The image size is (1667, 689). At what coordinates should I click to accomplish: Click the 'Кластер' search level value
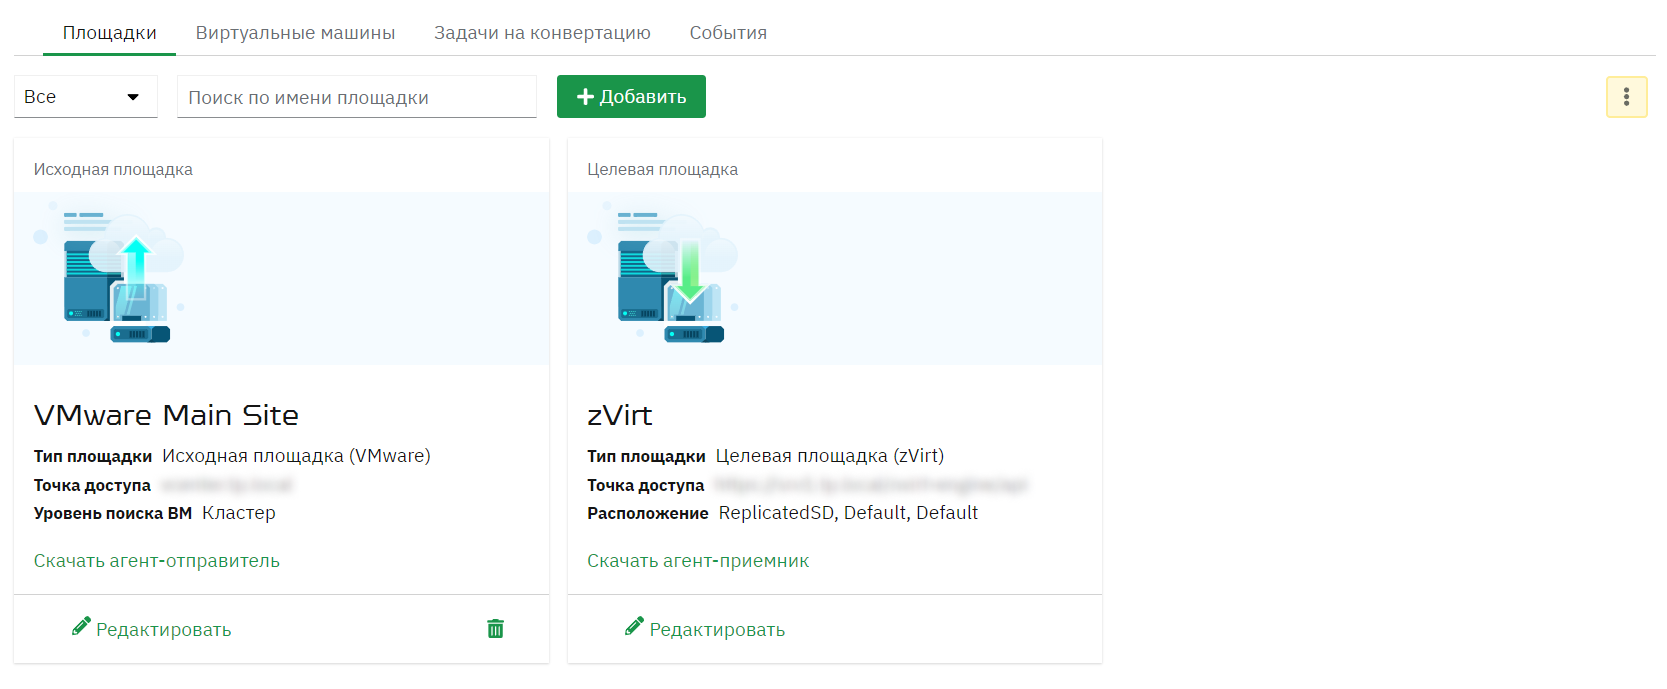(x=239, y=513)
